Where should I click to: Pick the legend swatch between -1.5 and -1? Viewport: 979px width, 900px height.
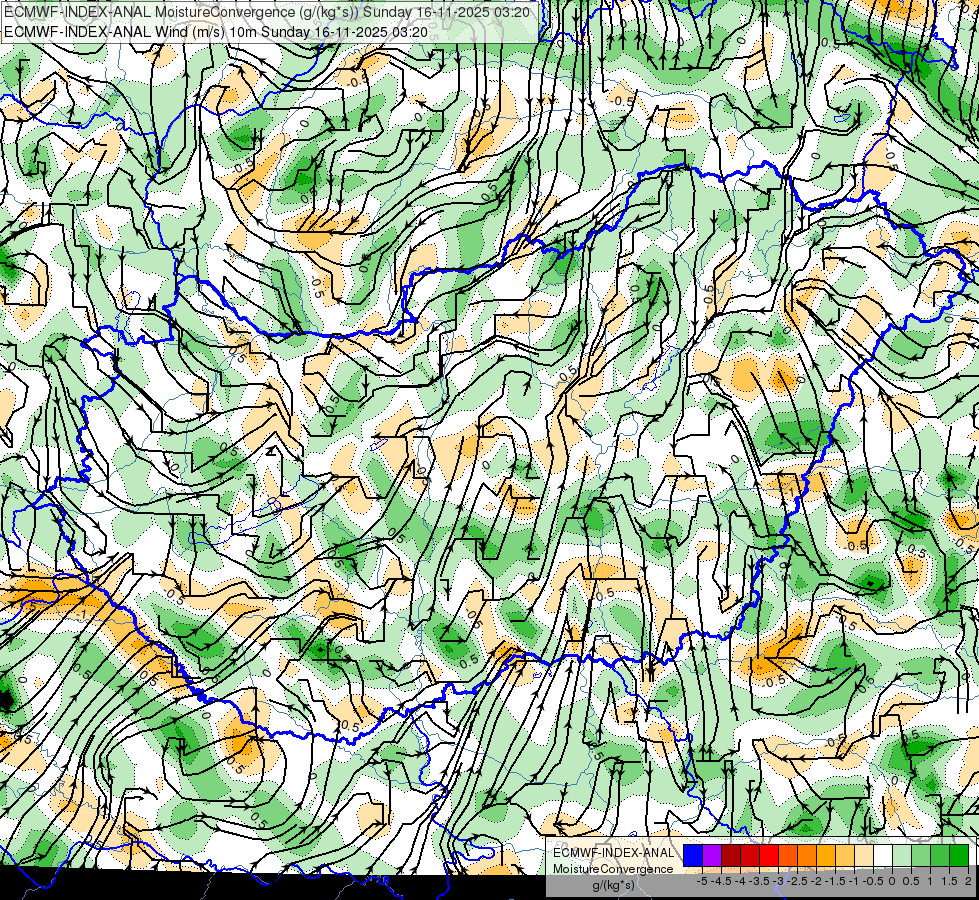(845, 856)
